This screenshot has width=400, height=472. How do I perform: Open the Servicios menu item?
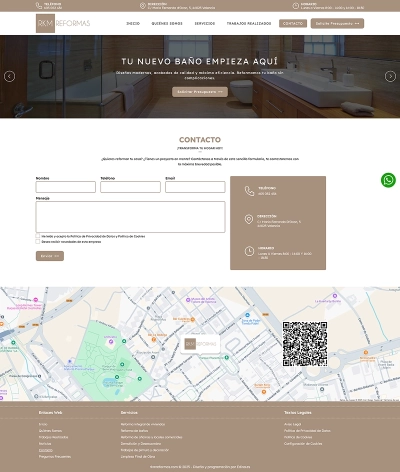[205, 23]
